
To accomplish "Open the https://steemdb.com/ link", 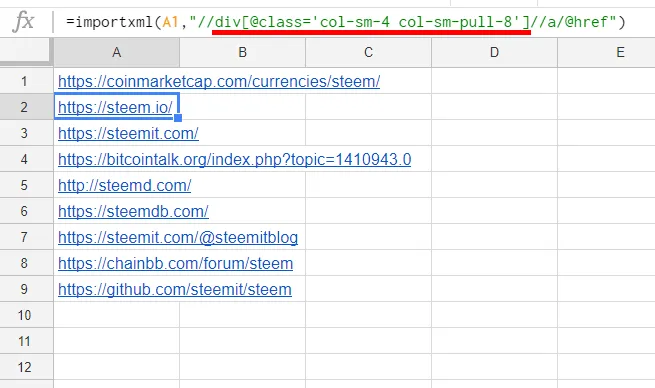I will pyautogui.click(x=133, y=211).
